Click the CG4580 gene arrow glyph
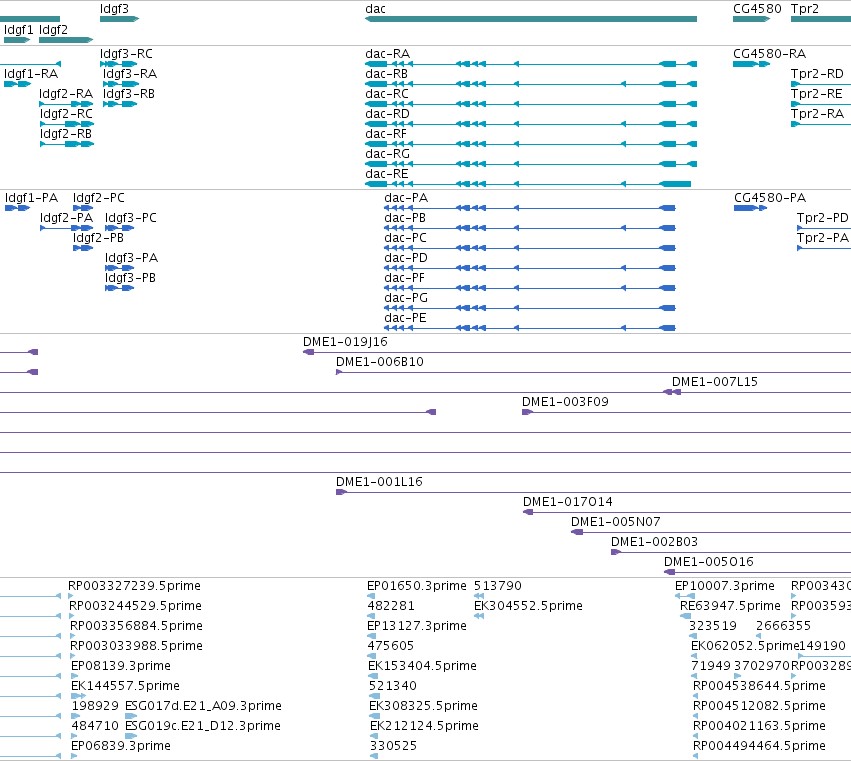 coord(751,19)
